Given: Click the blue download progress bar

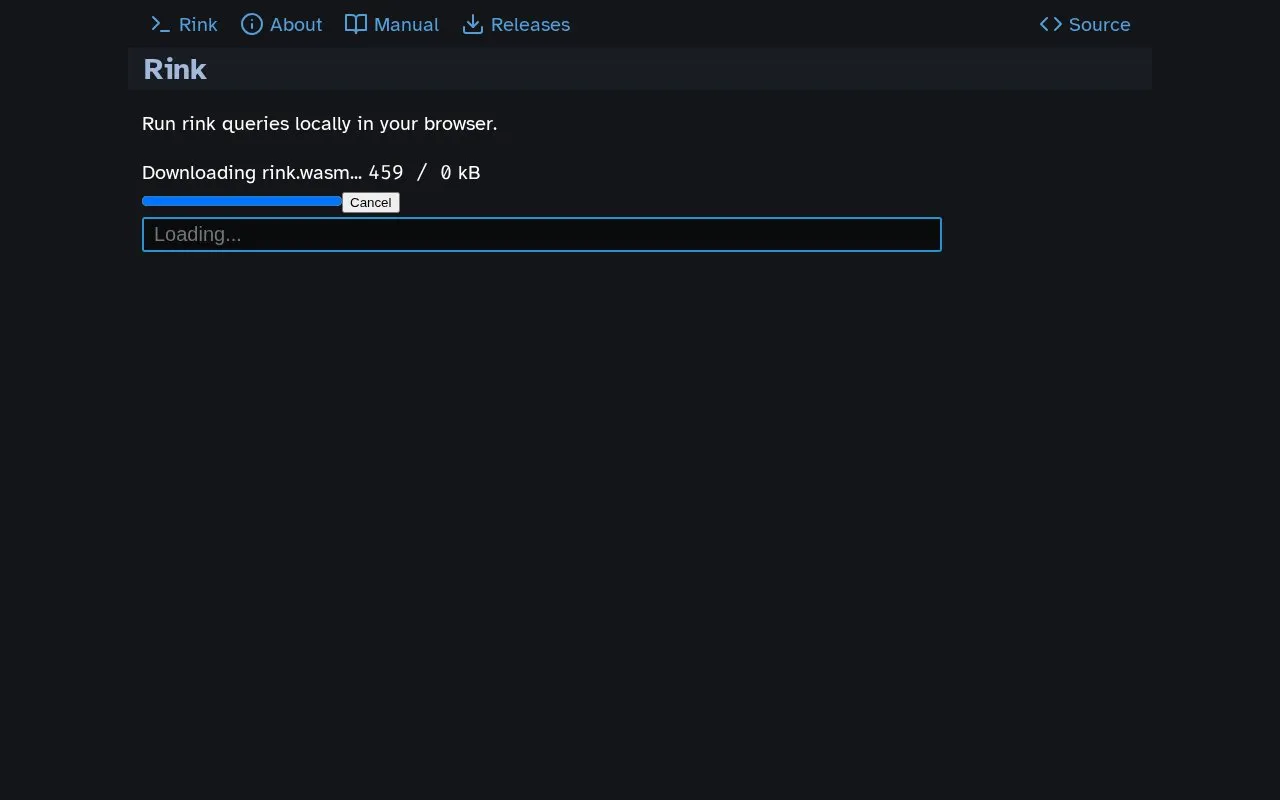Looking at the screenshot, I should click(242, 201).
